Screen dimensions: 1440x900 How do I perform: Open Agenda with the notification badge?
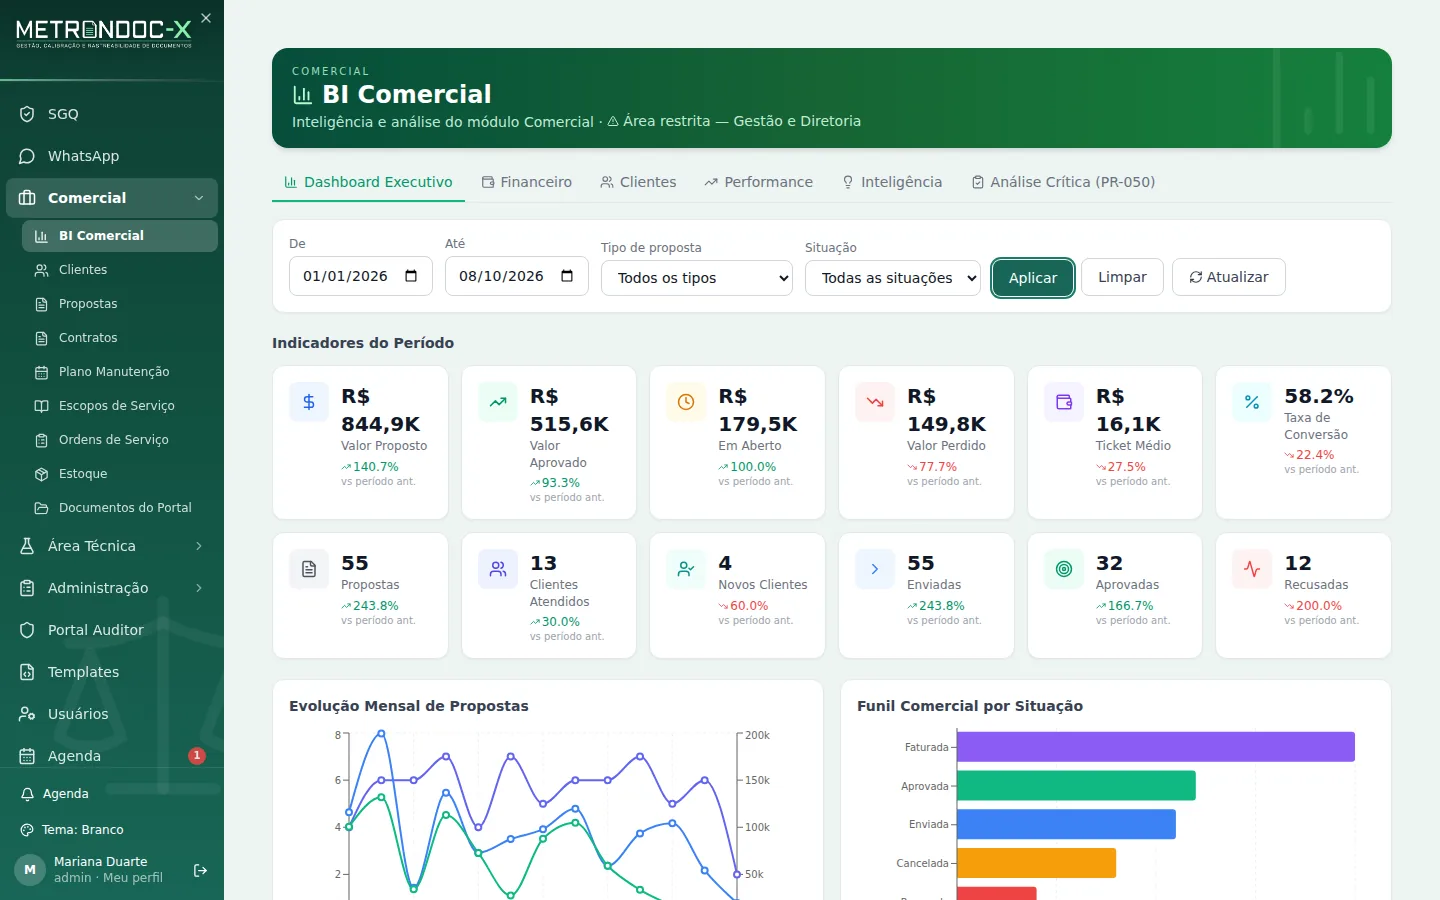point(112,756)
